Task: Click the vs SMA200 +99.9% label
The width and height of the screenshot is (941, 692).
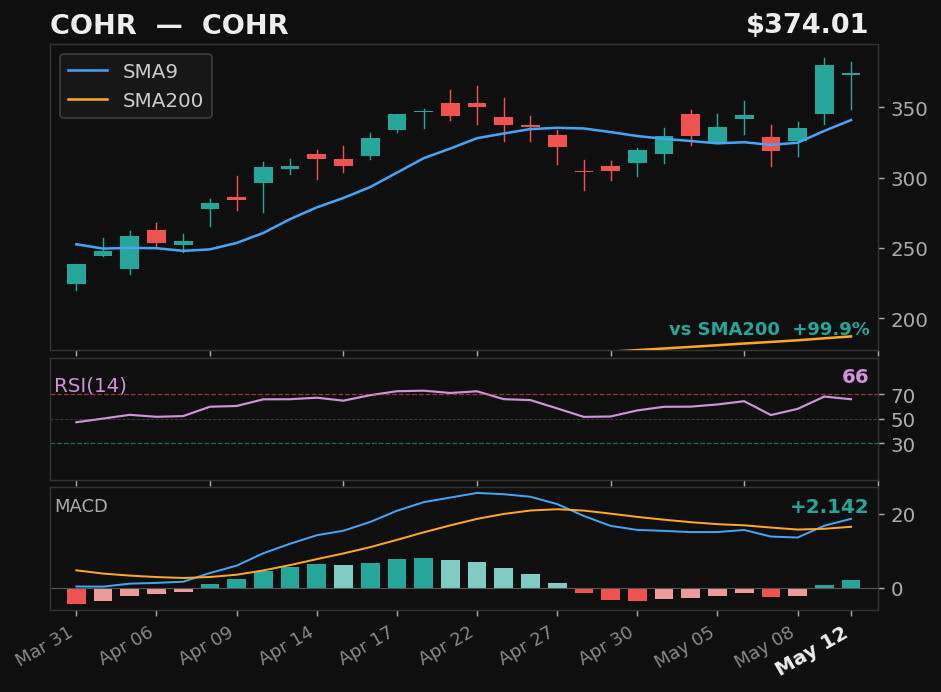Action: 769,329
